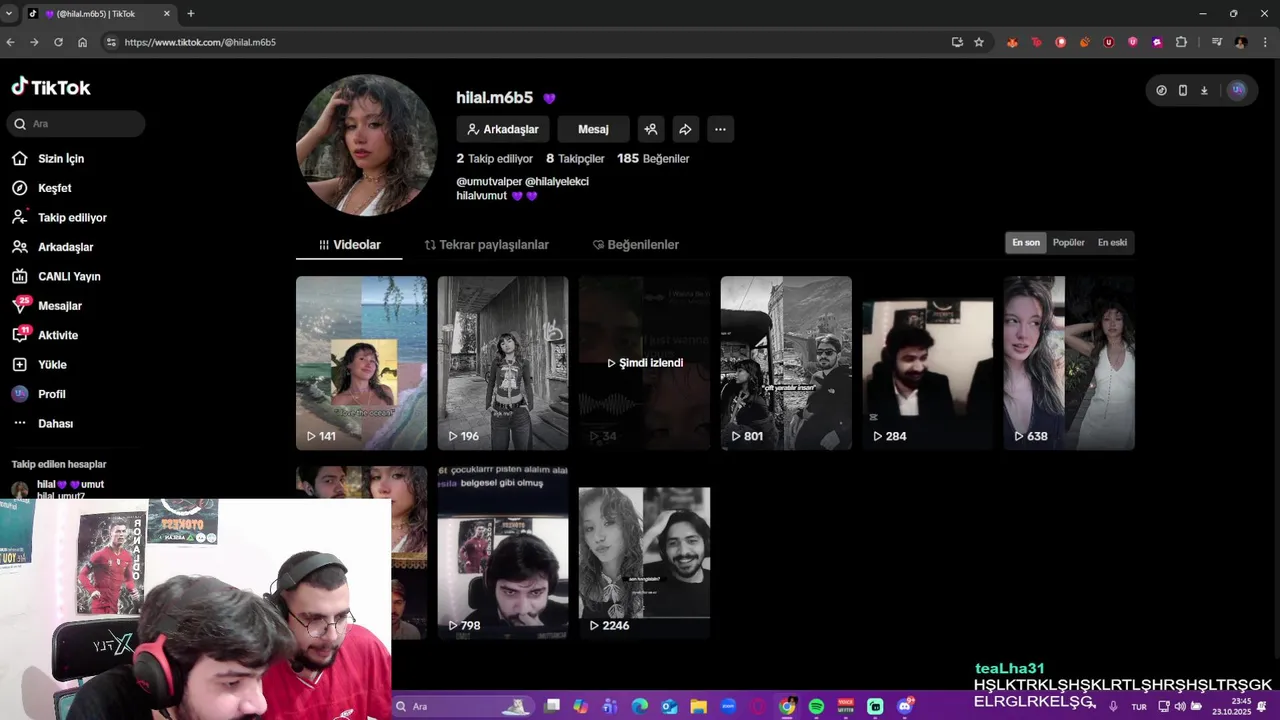Open Discord from the taskbar
This screenshot has height=720, width=1280.
point(905,707)
